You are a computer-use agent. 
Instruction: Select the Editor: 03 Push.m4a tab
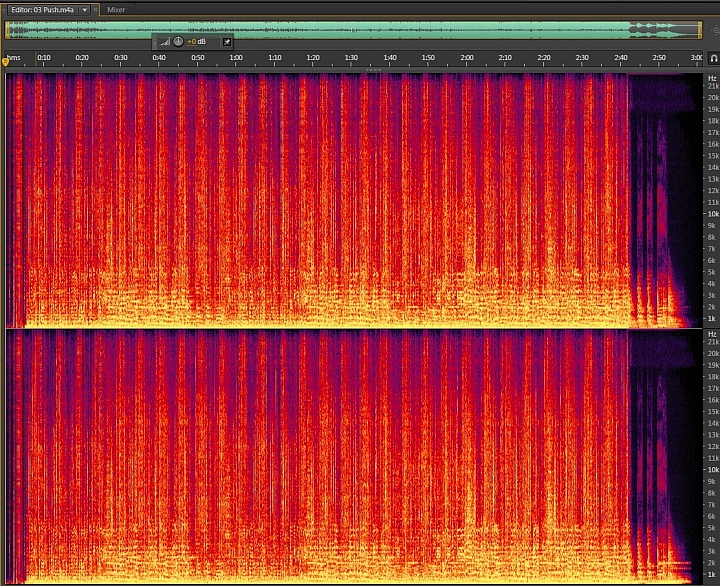point(42,10)
